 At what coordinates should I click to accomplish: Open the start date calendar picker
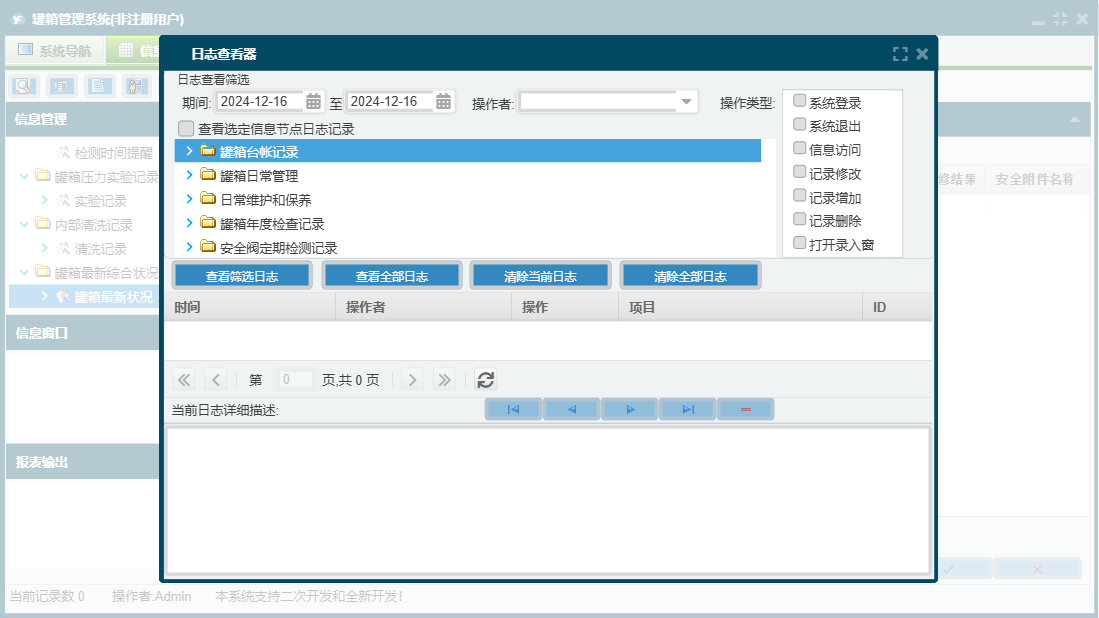pyautogui.click(x=313, y=102)
